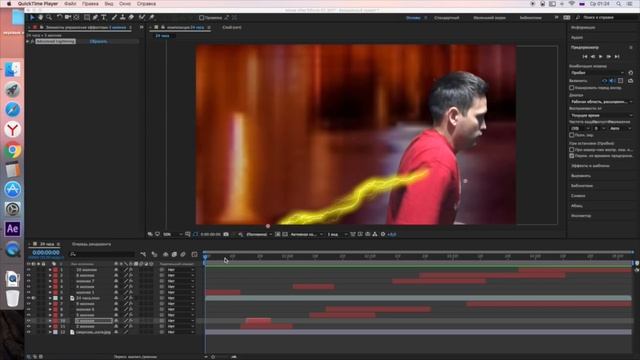Viewport: 640px width, 360px height.
Task: Hide layer 6 via its eye icon
Action: (x=29, y=298)
